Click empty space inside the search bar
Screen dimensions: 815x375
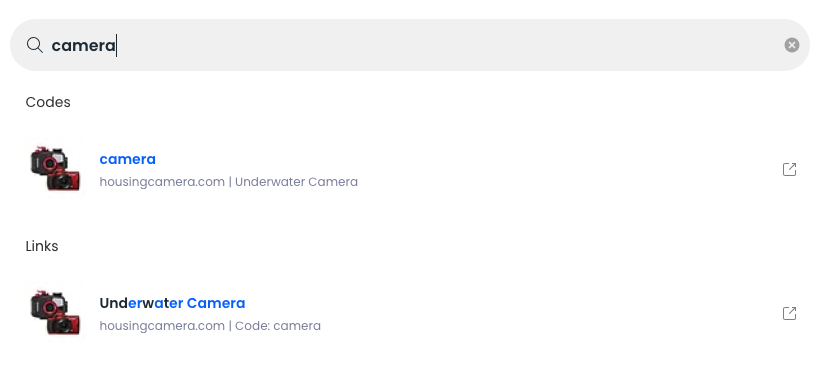coord(447,45)
